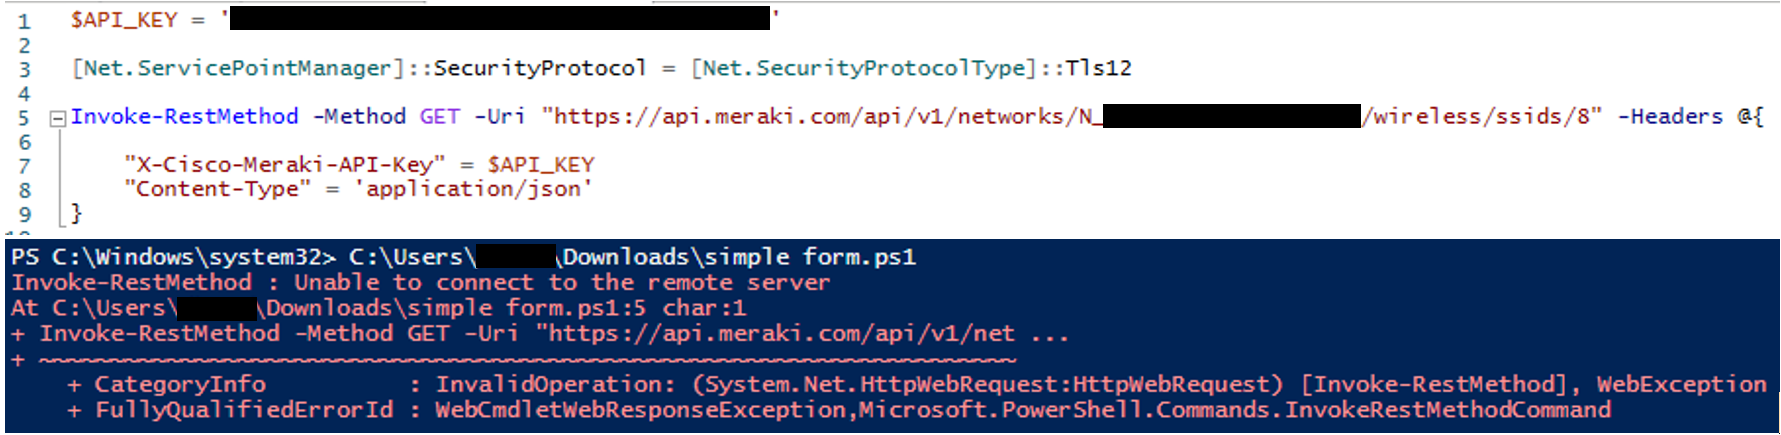Click line number 9 in the gutter
Image resolution: width=1781 pixels, height=435 pixels.
click(24, 214)
